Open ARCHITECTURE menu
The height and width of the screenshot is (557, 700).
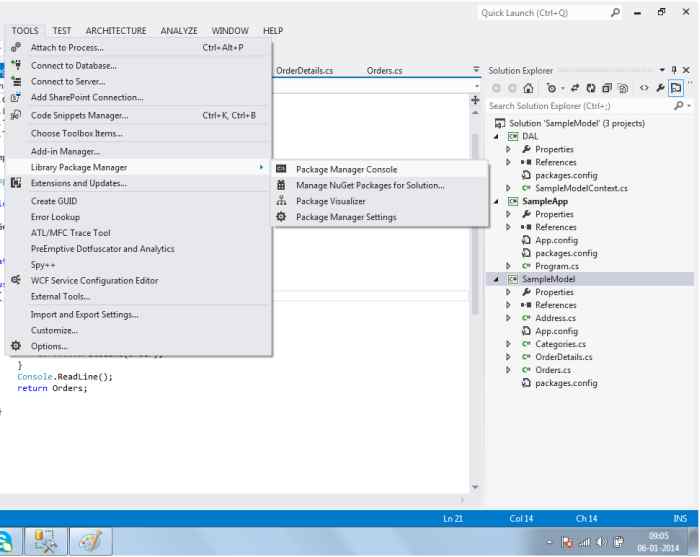(x=116, y=31)
